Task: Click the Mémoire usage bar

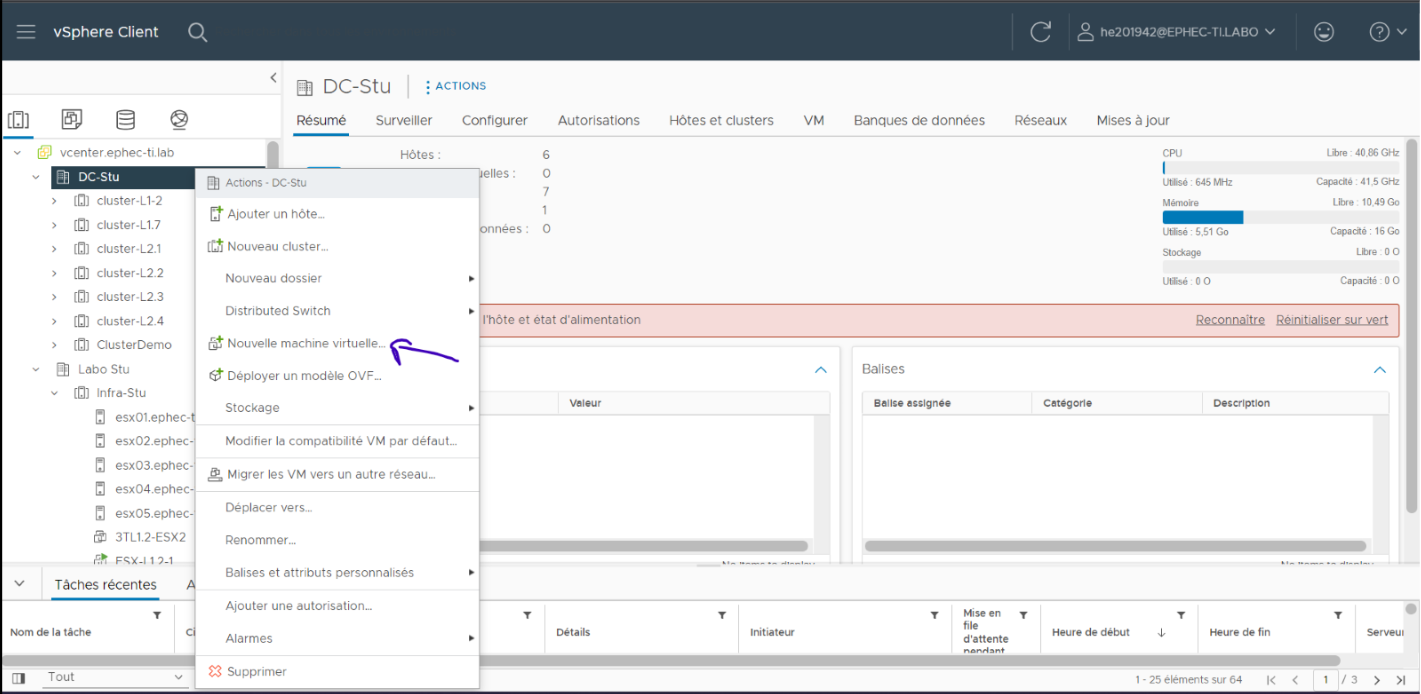Action: 1280,217
